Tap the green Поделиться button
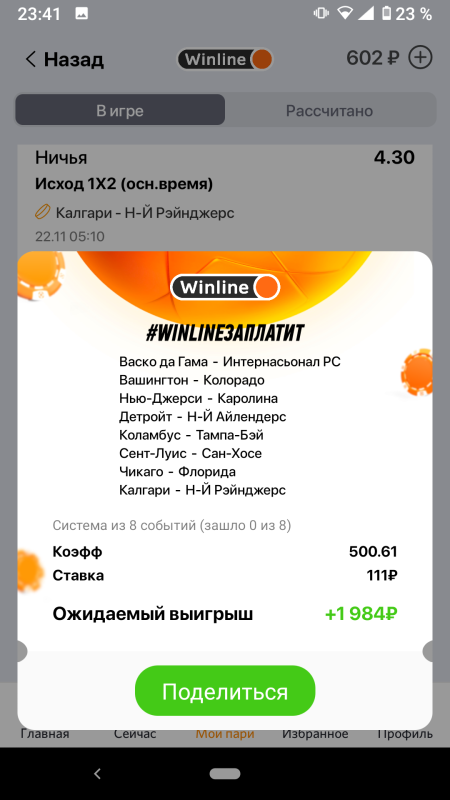 tap(225, 691)
